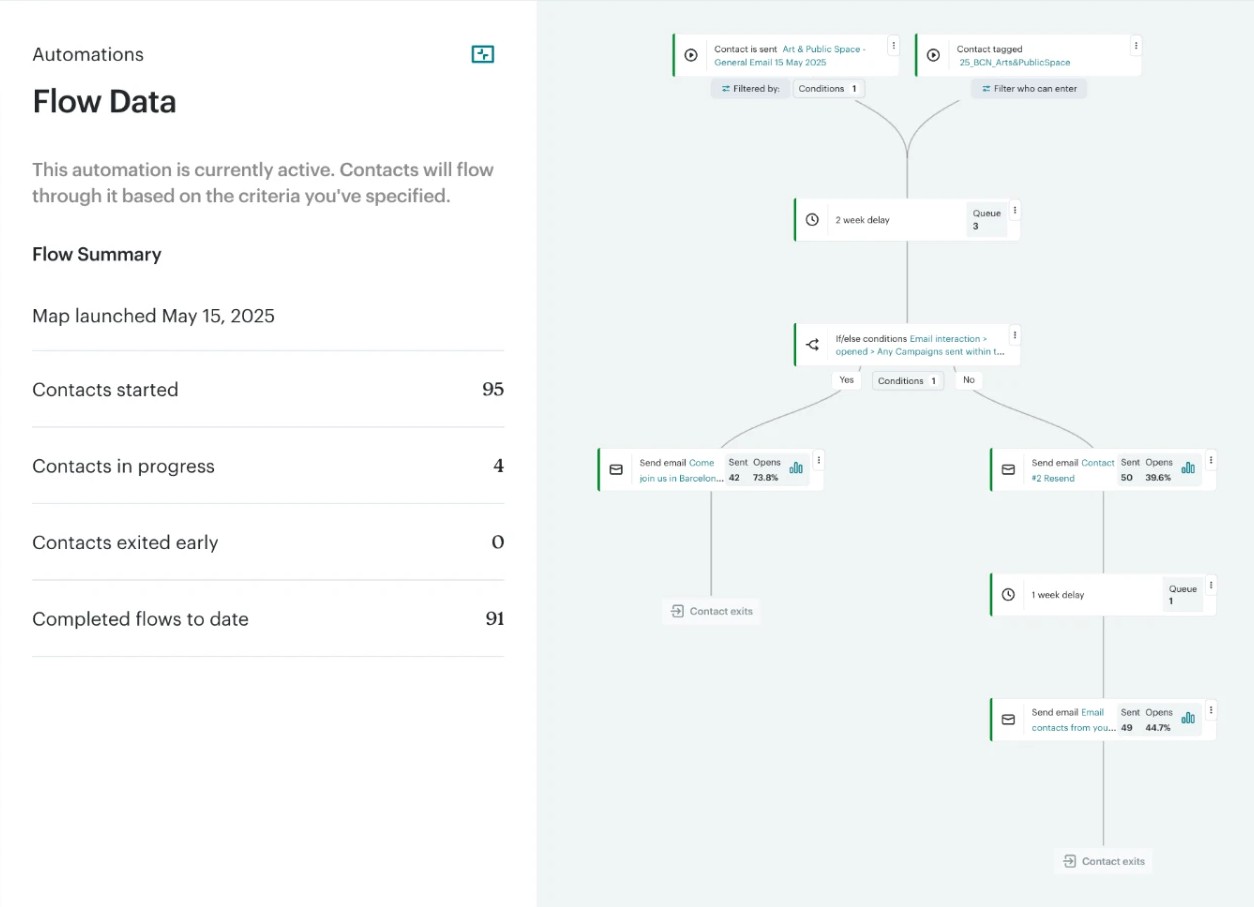This screenshot has width=1254, height=907.
Task: Click 'Contact exits' under the Yes branch
Action: (711, 611)
